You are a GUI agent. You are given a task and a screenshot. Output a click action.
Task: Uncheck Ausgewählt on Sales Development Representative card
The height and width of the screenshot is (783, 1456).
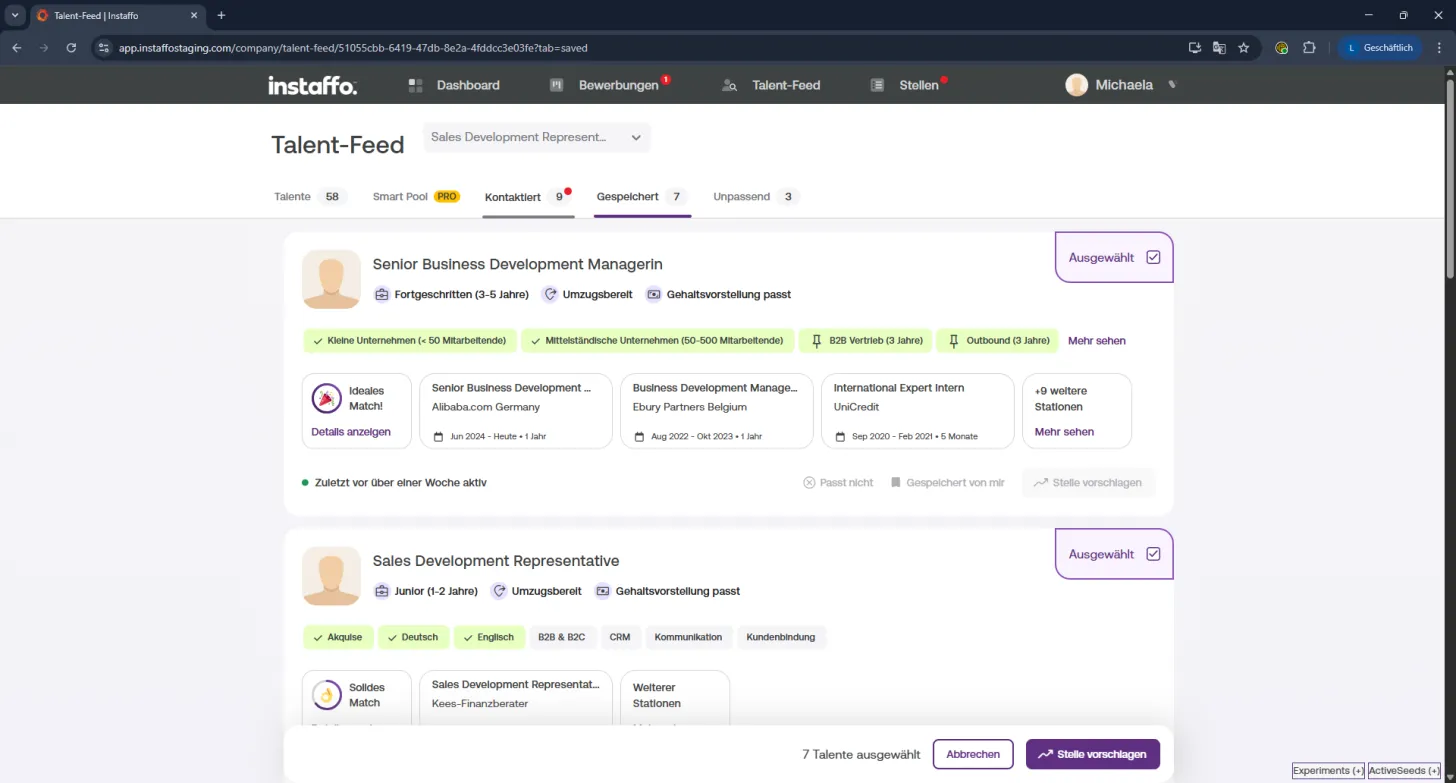point(1153,554)
